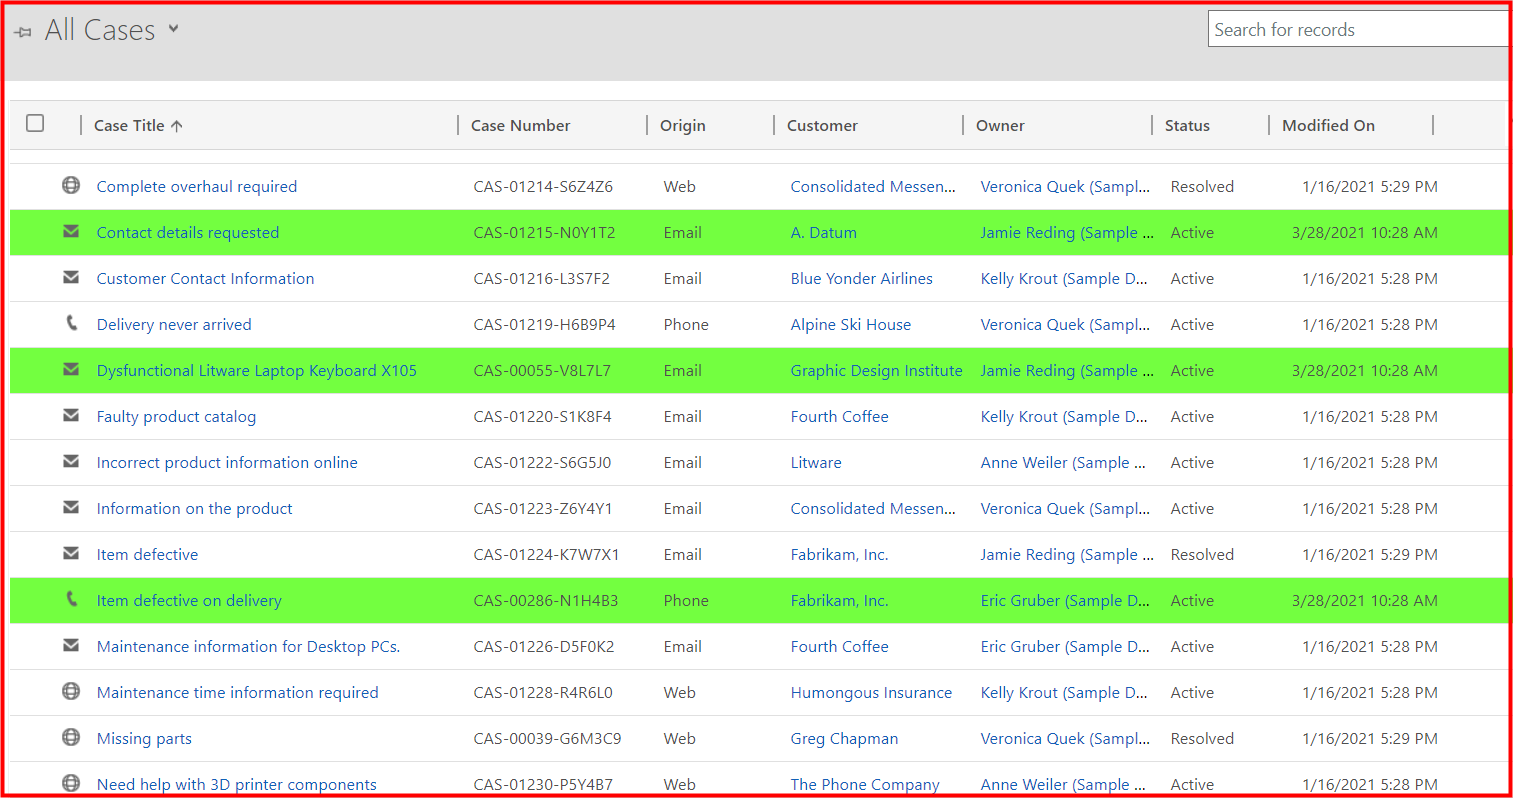1513x798 pixels.
Task: Click email icon for Contact details requested
Action: point(71,231)
